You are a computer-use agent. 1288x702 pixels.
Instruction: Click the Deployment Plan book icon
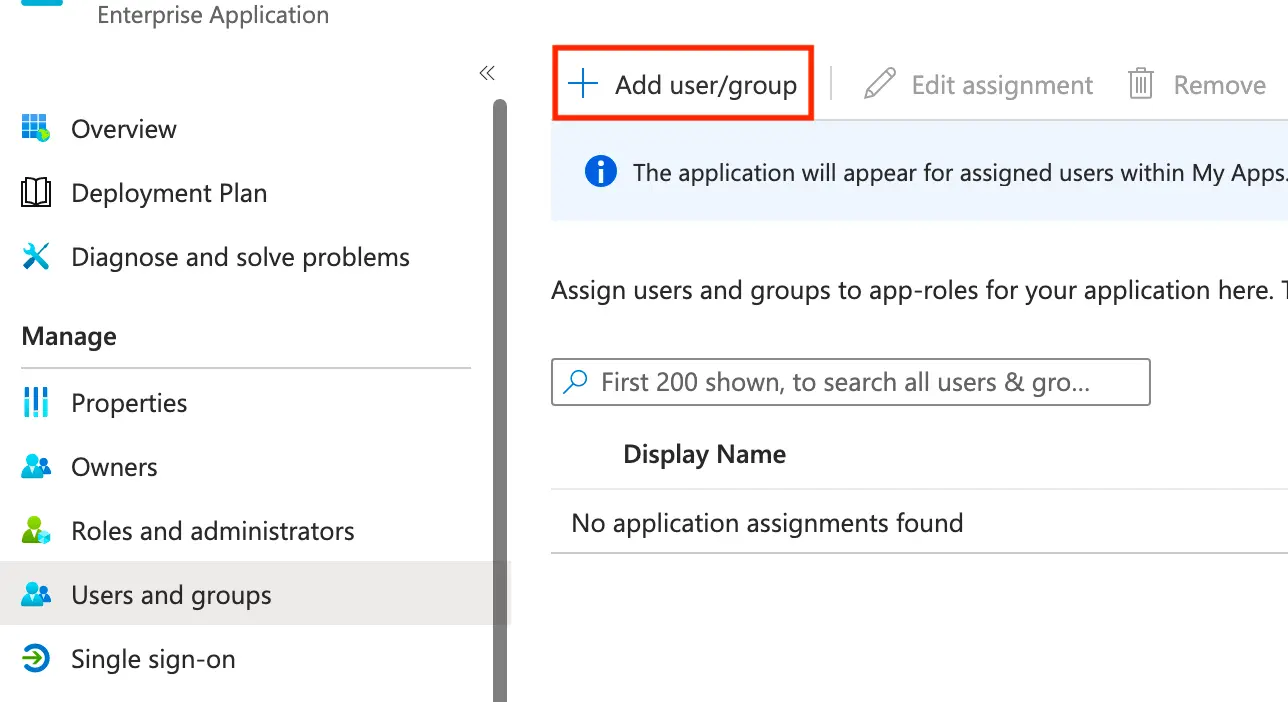point(36,193)
